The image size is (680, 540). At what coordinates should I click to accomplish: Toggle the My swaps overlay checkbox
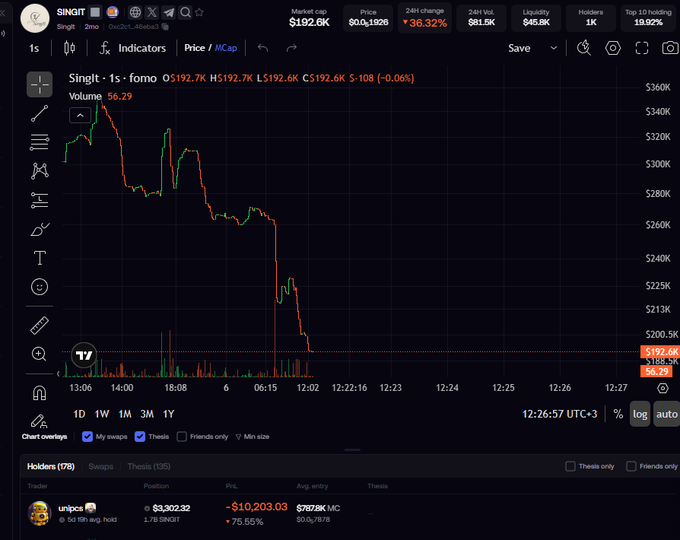point(87,437)
